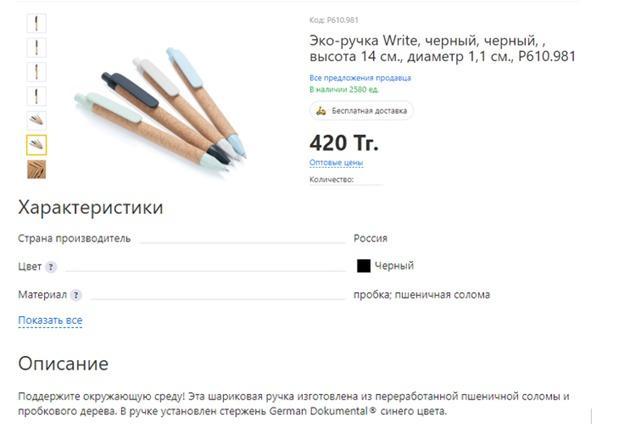Select the second pen thumbnail

coord(37,47)
